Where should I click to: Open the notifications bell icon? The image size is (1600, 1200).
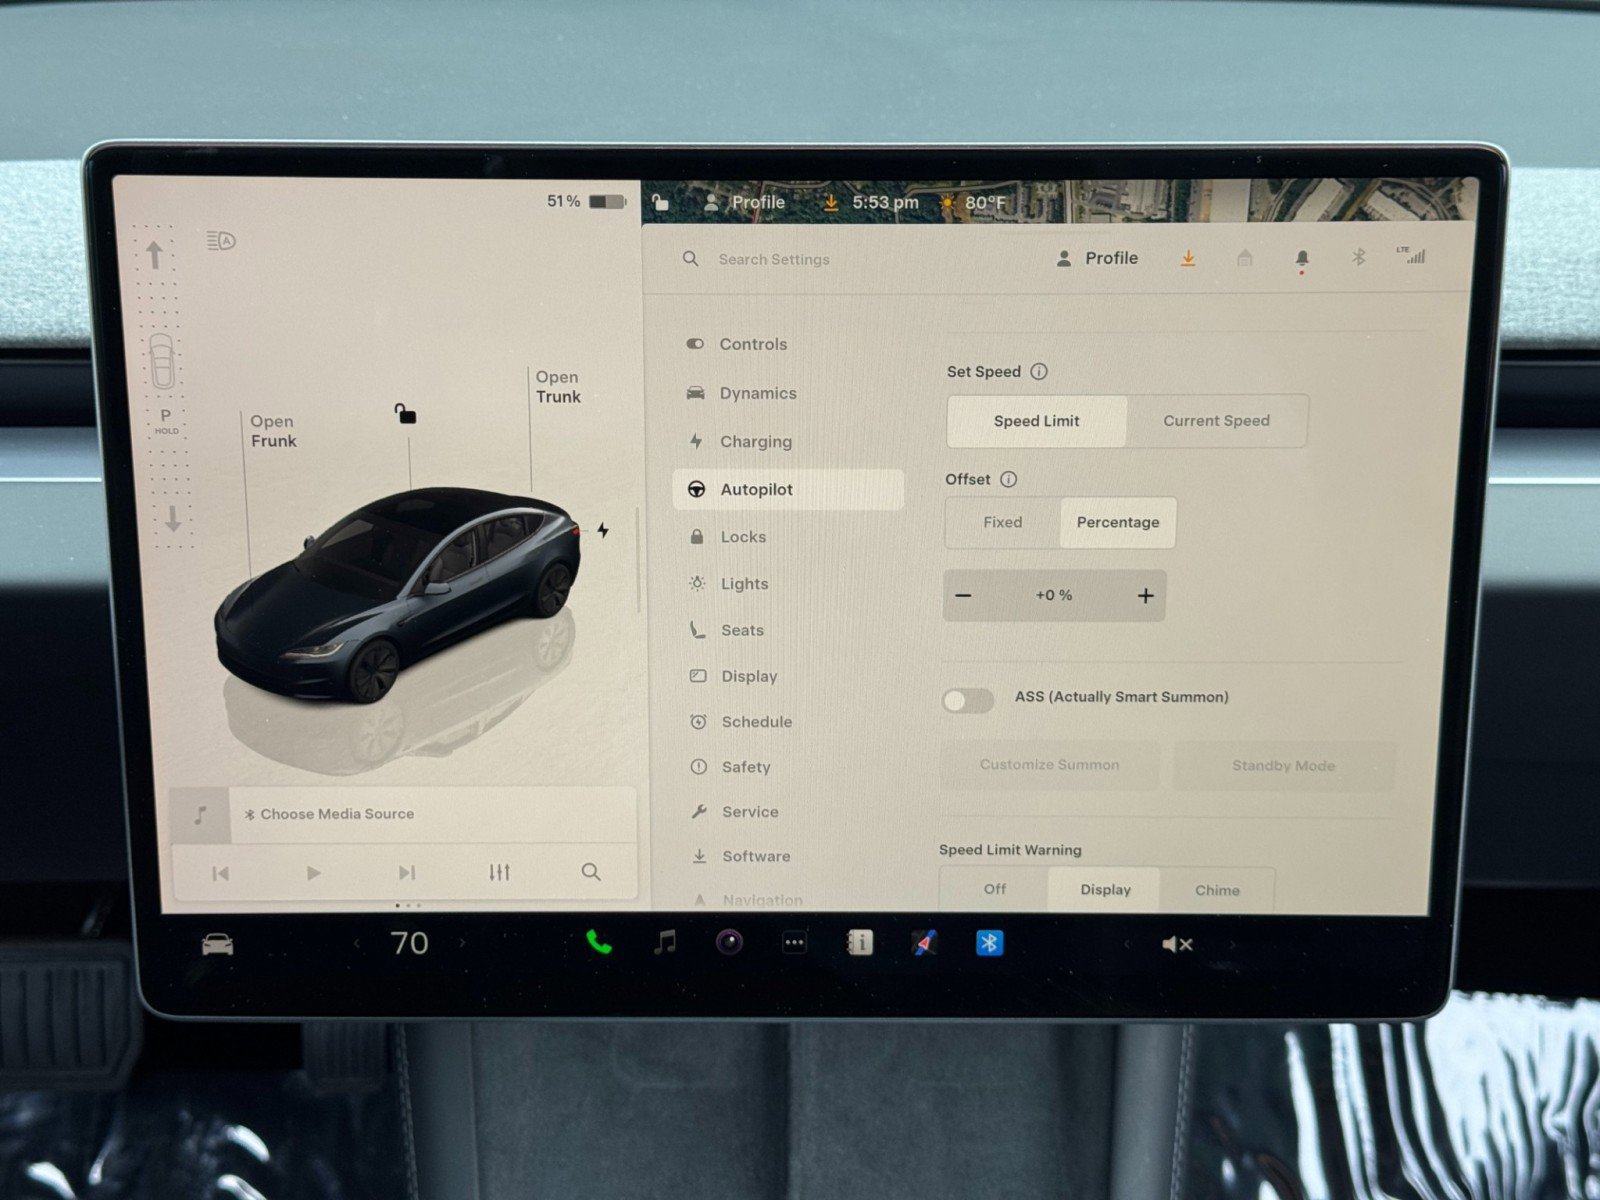1301,257
